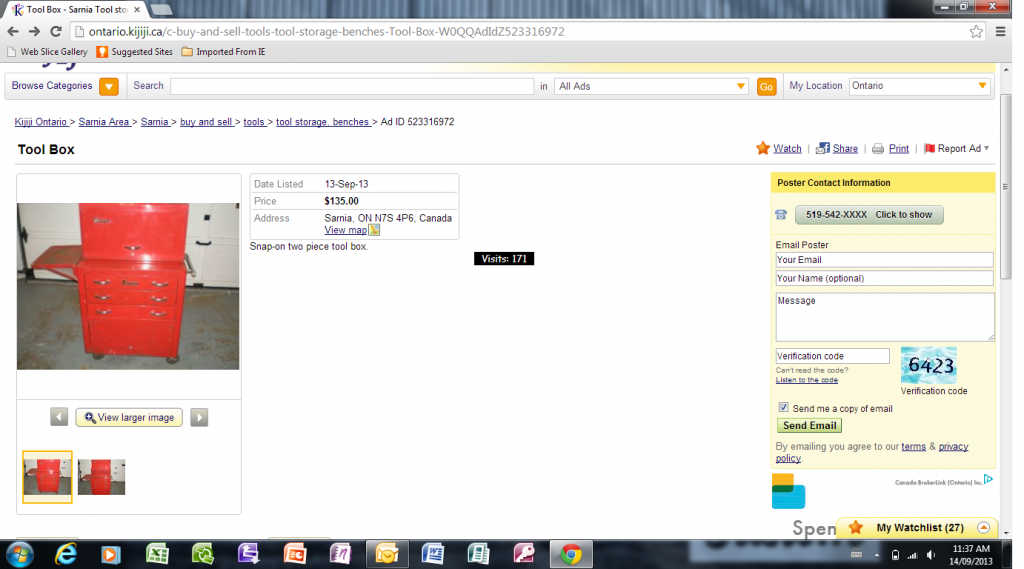Open the Suggested Sites bookmark
This screenshot has height=569, width=1024.
135,52
